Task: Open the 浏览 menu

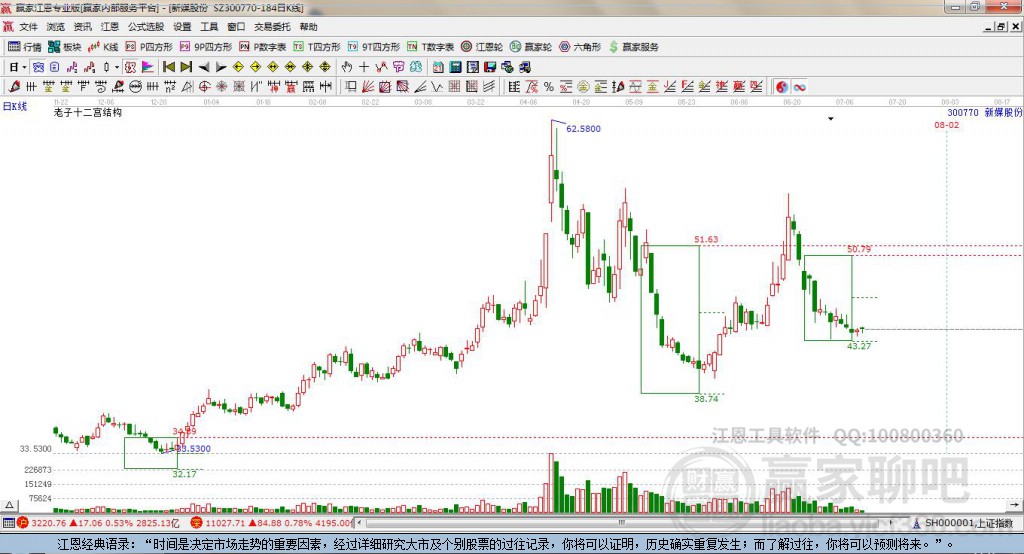Action: 56,27
